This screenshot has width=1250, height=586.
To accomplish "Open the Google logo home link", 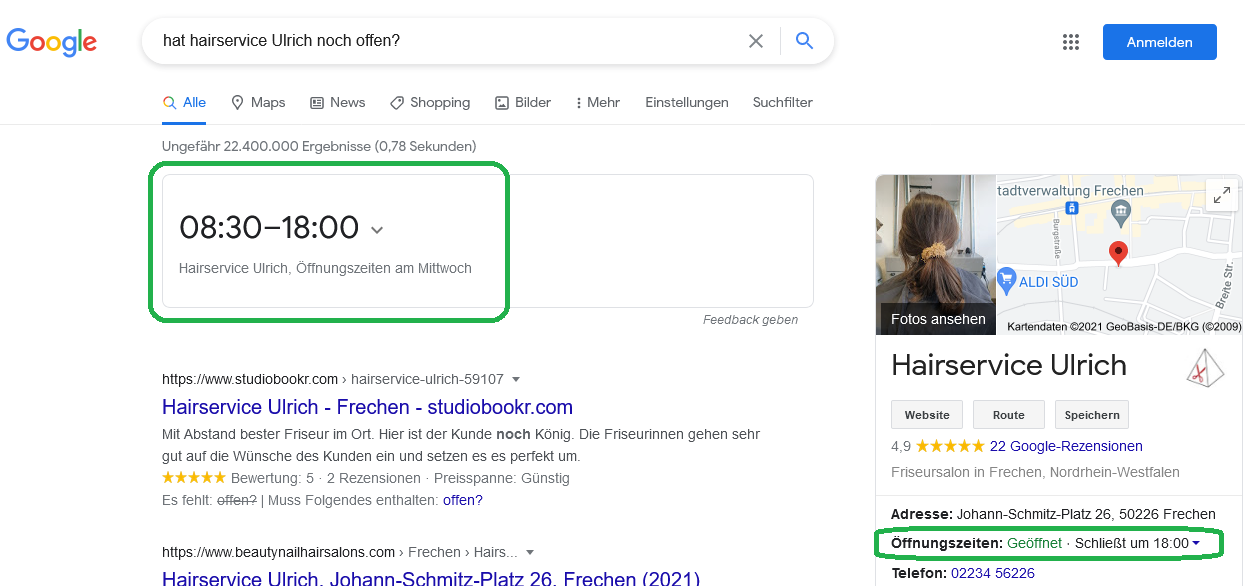I will click(x=52, y=41).
